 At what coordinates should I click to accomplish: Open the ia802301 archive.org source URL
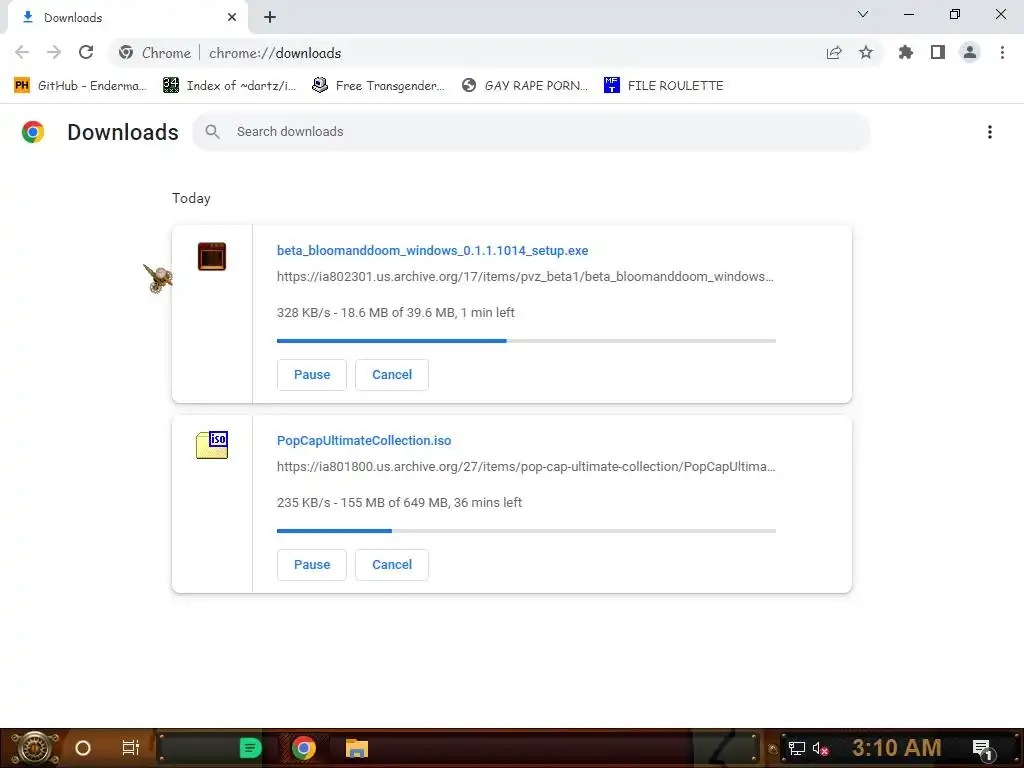pos(525,276)
